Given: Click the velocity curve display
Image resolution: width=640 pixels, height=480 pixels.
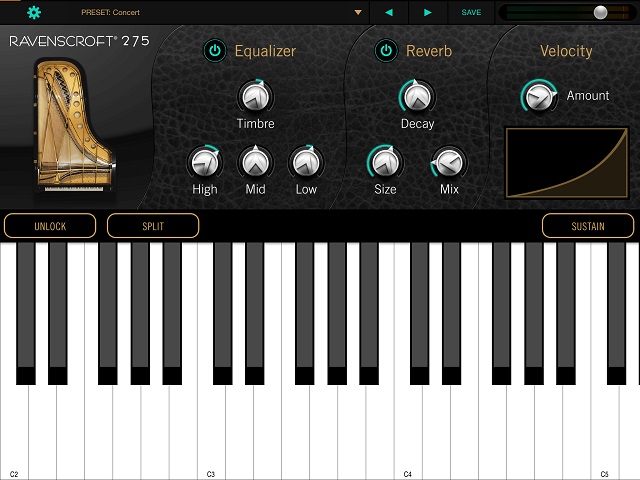Looking at the screenshot, I should click(567, 163).
